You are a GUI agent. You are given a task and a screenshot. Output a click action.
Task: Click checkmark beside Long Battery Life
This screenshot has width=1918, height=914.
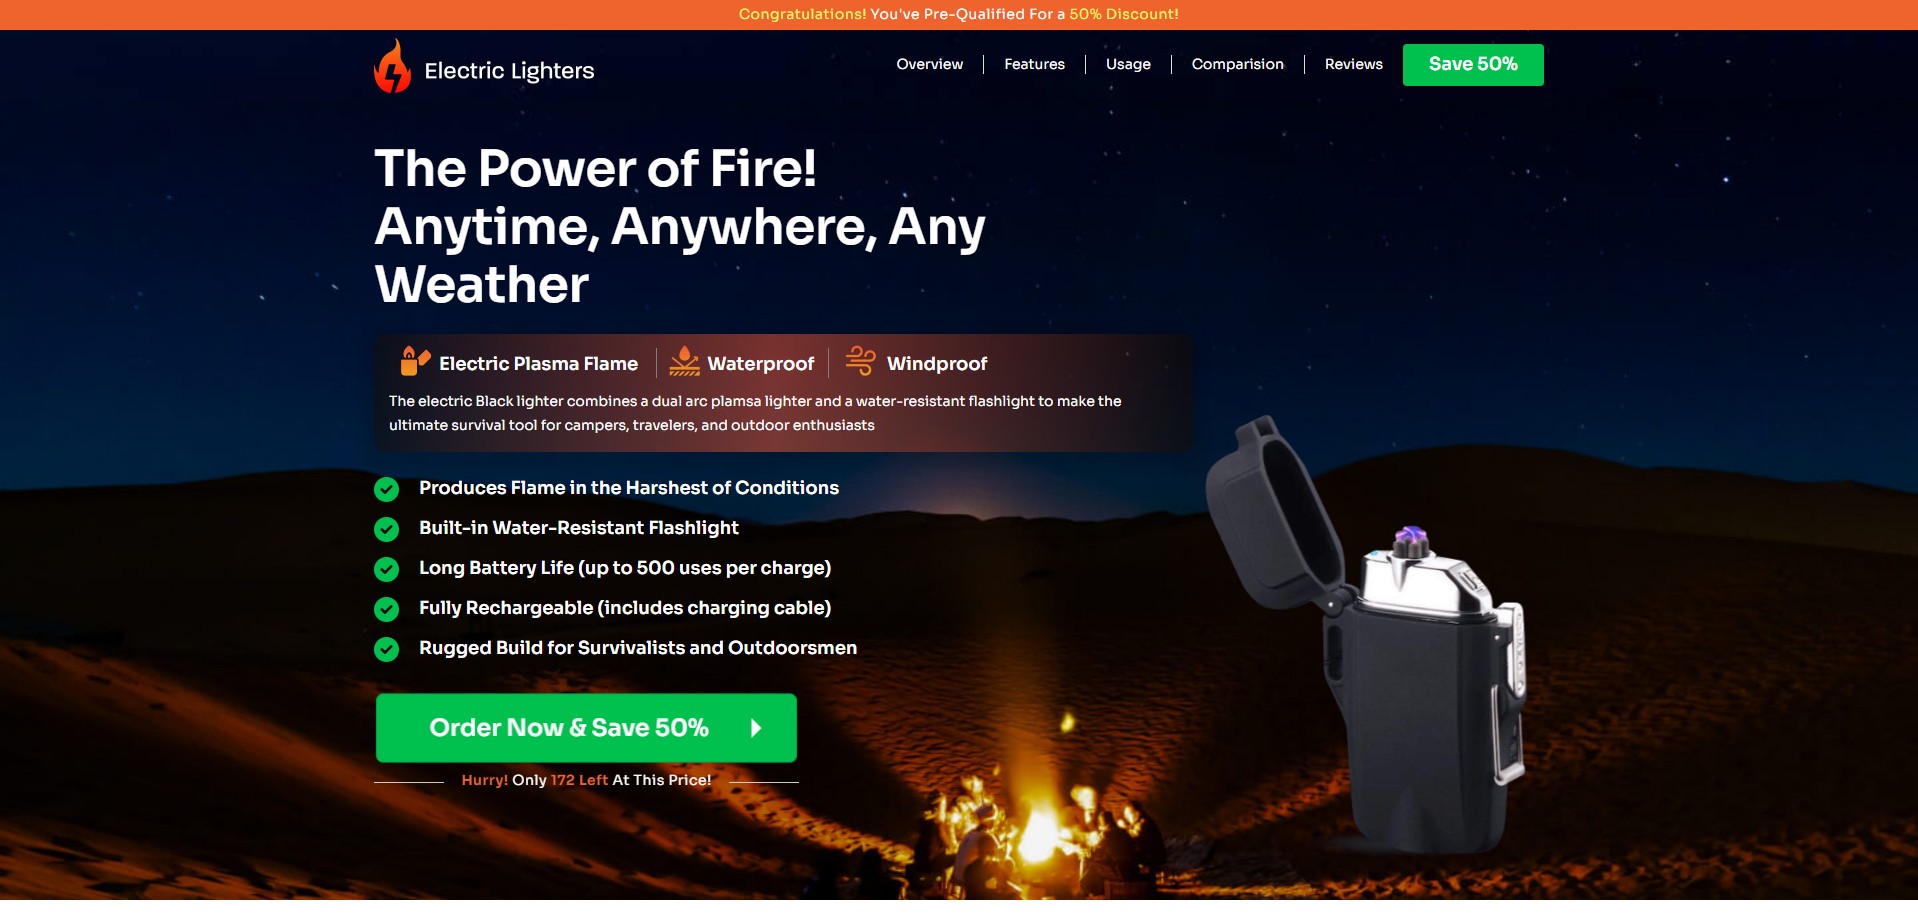click(386, 569)
